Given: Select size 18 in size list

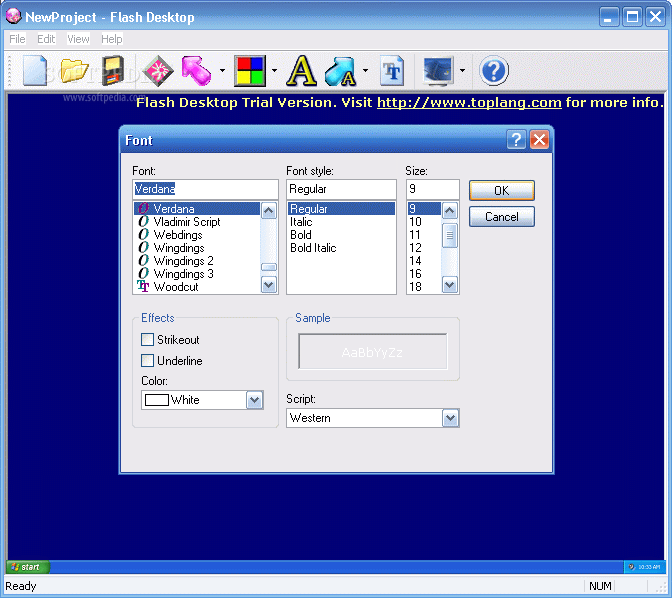Looking at the screenshot, I should point(424,287).
